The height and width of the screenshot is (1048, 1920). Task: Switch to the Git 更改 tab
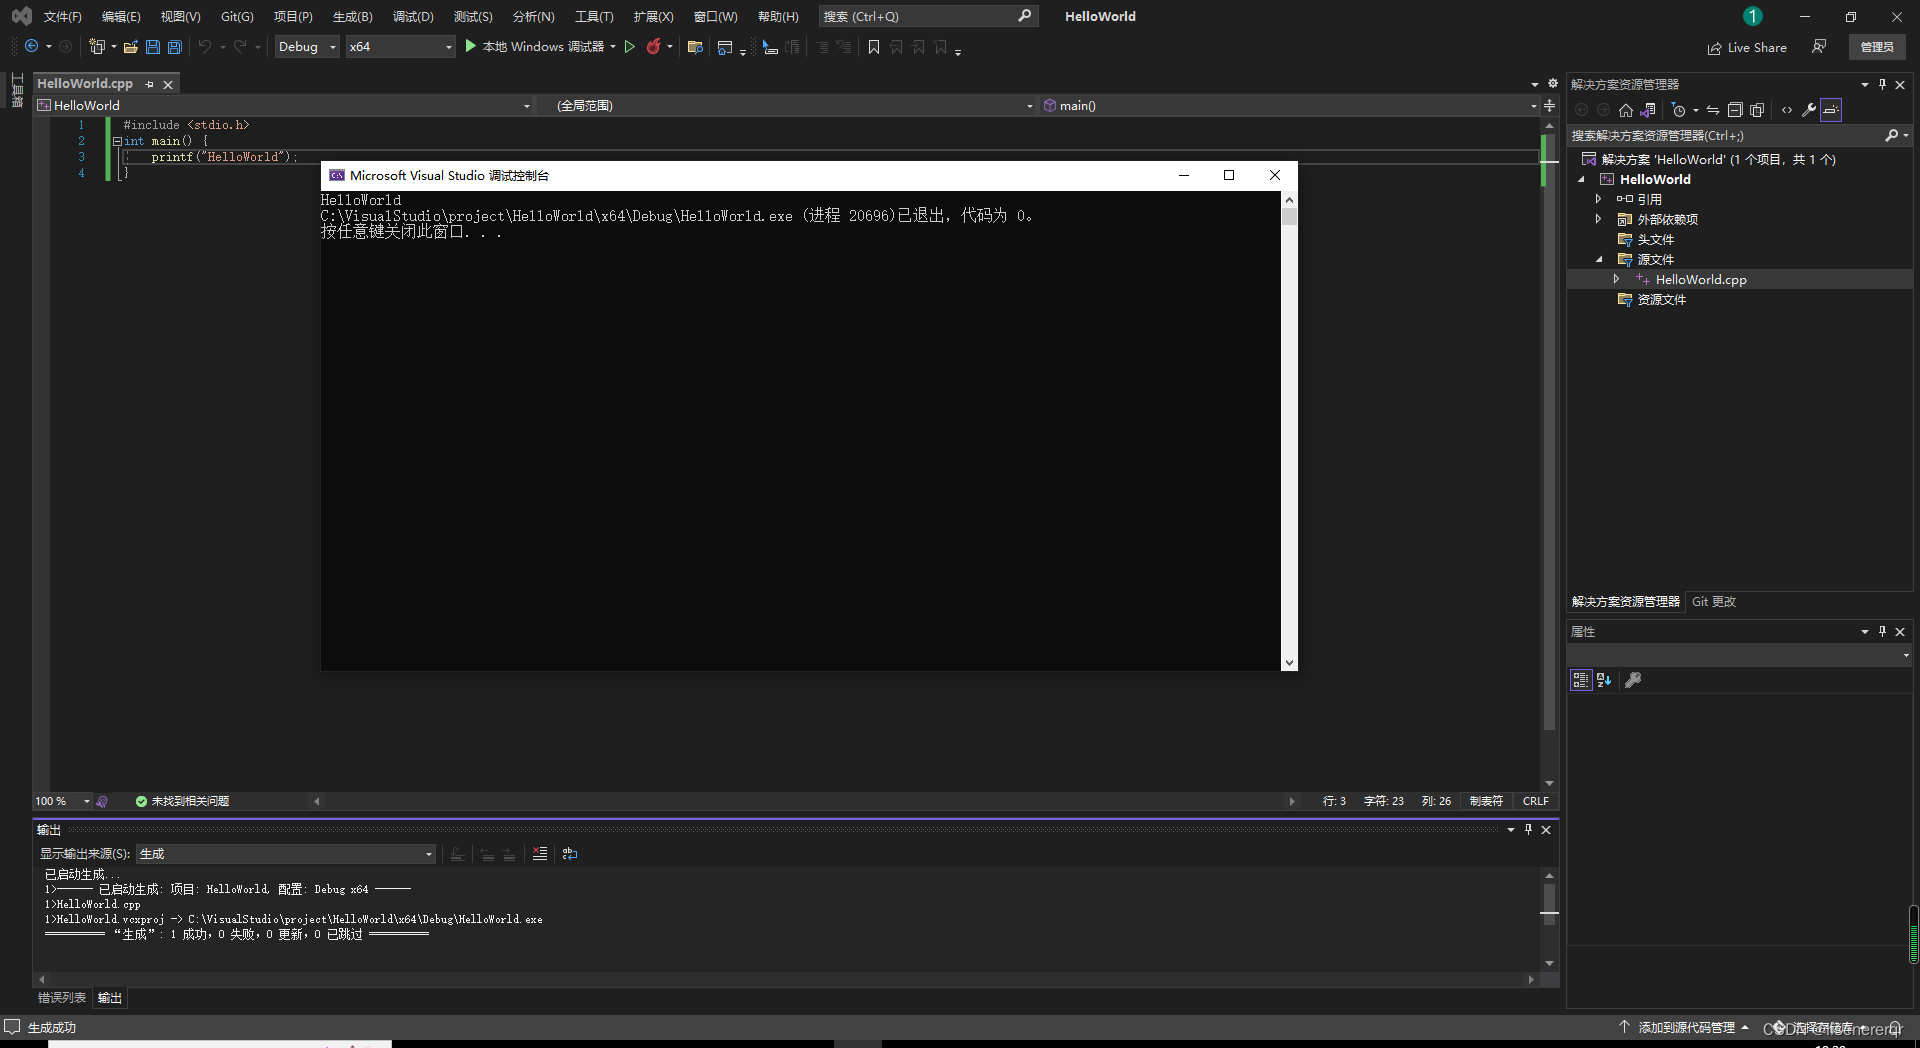1713,601
